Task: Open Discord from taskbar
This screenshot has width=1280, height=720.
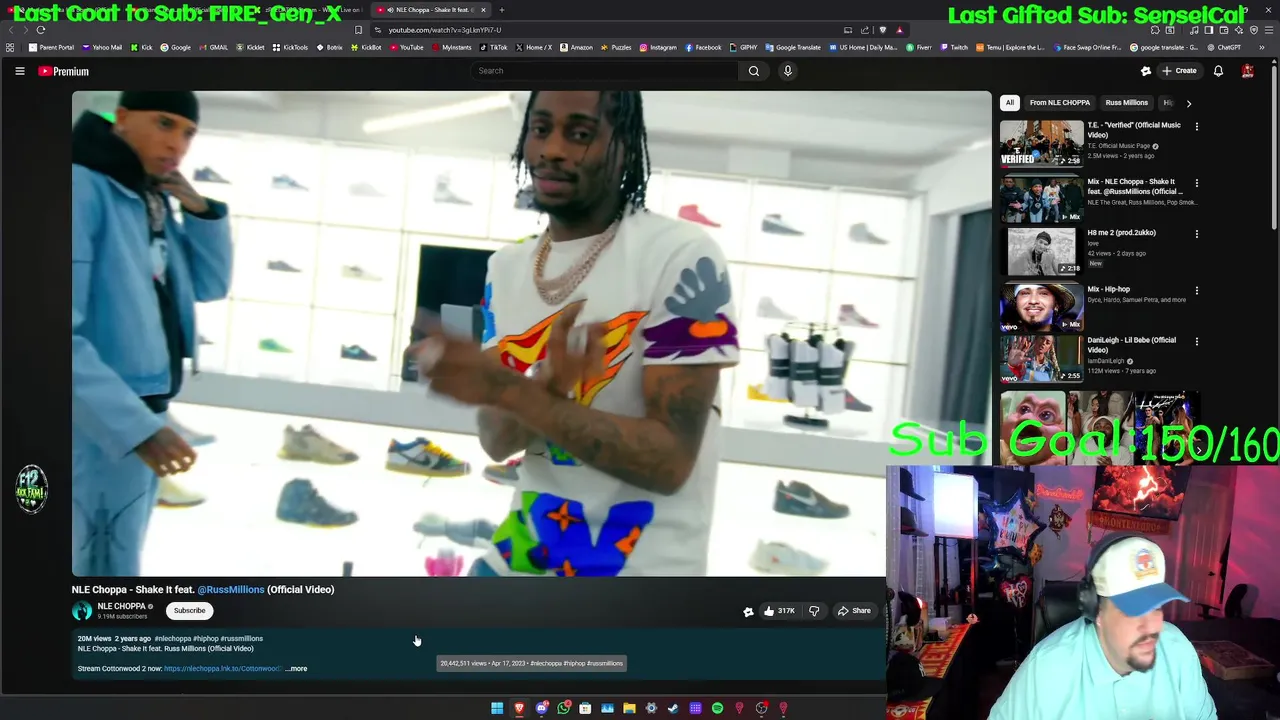Action: click(541, 708)
